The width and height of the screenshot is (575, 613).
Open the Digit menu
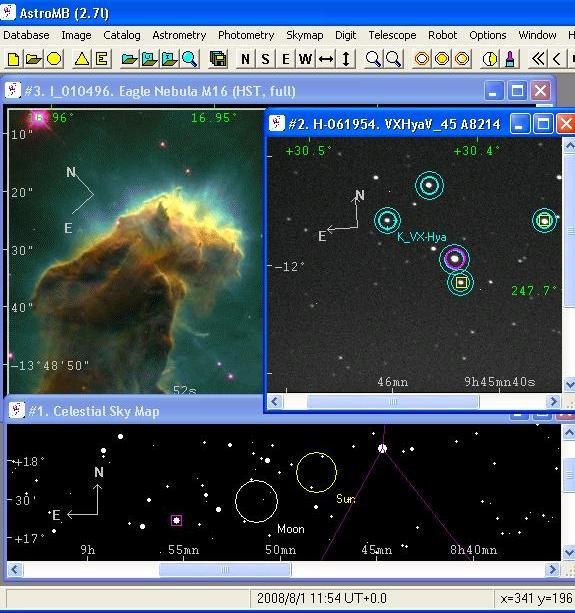click(346, 35)
